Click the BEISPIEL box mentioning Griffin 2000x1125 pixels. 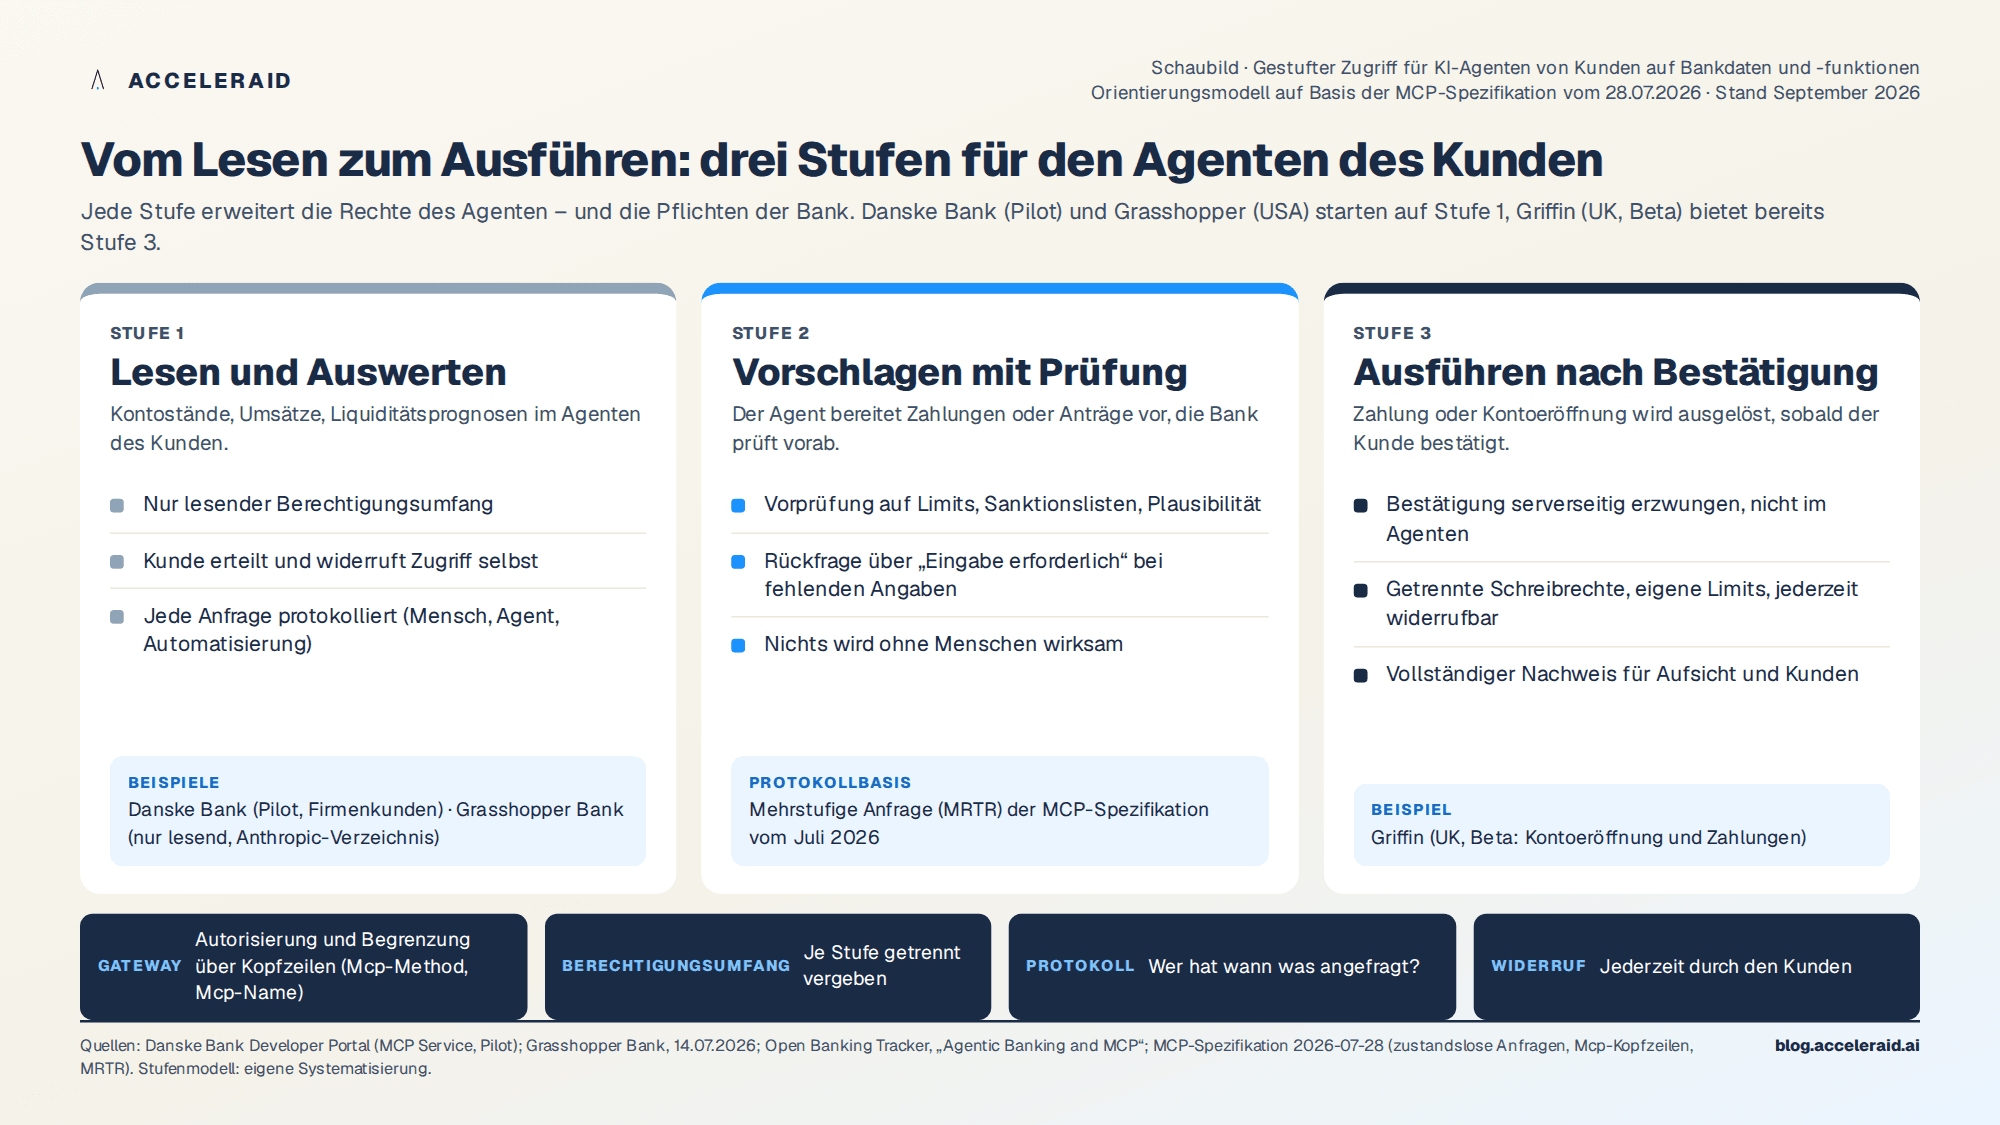[x=1621, y=825]
